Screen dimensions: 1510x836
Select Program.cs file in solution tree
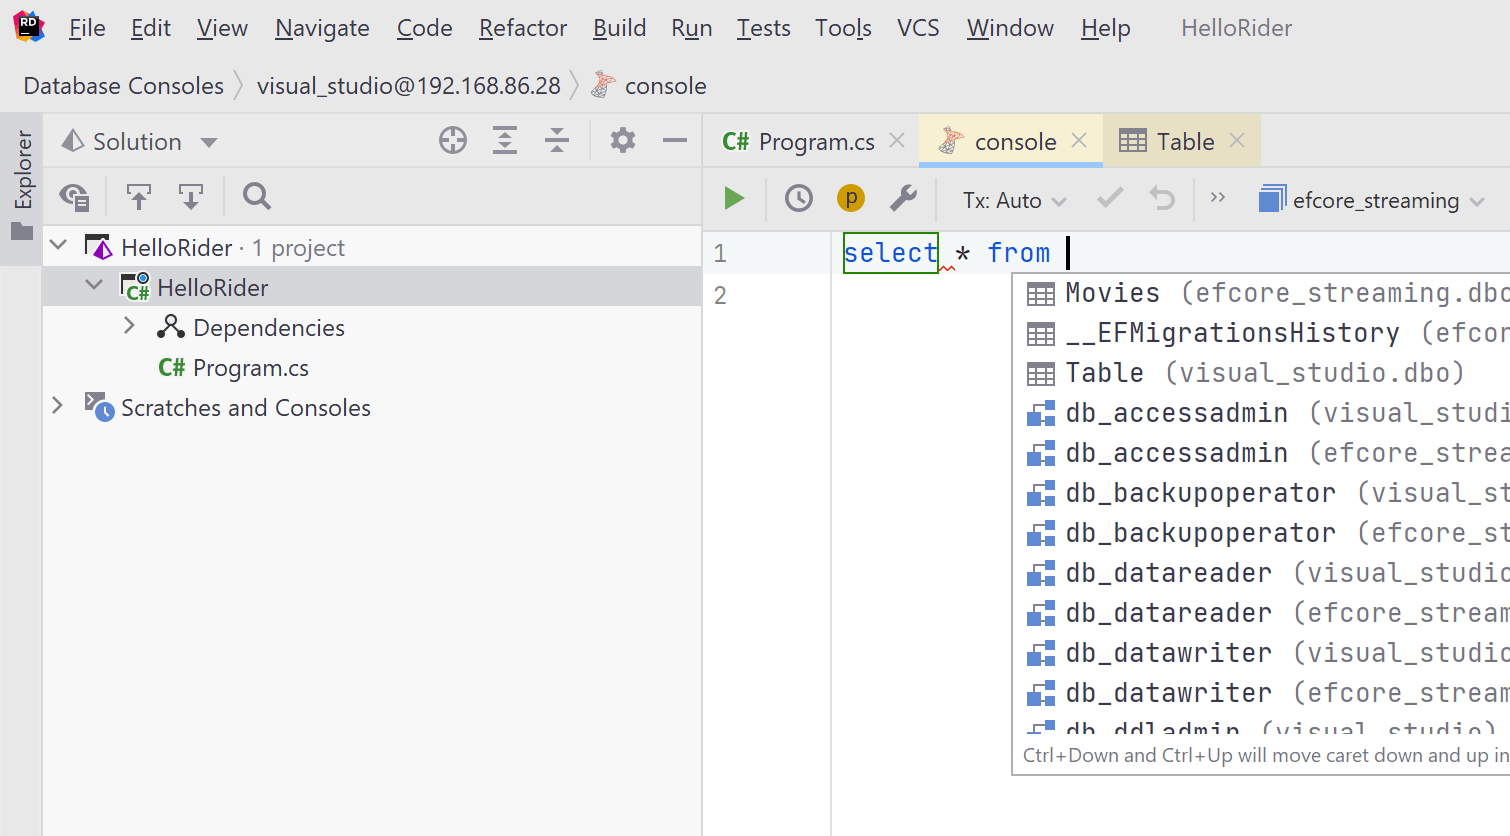pyautogui.click(x=250, y=368)
